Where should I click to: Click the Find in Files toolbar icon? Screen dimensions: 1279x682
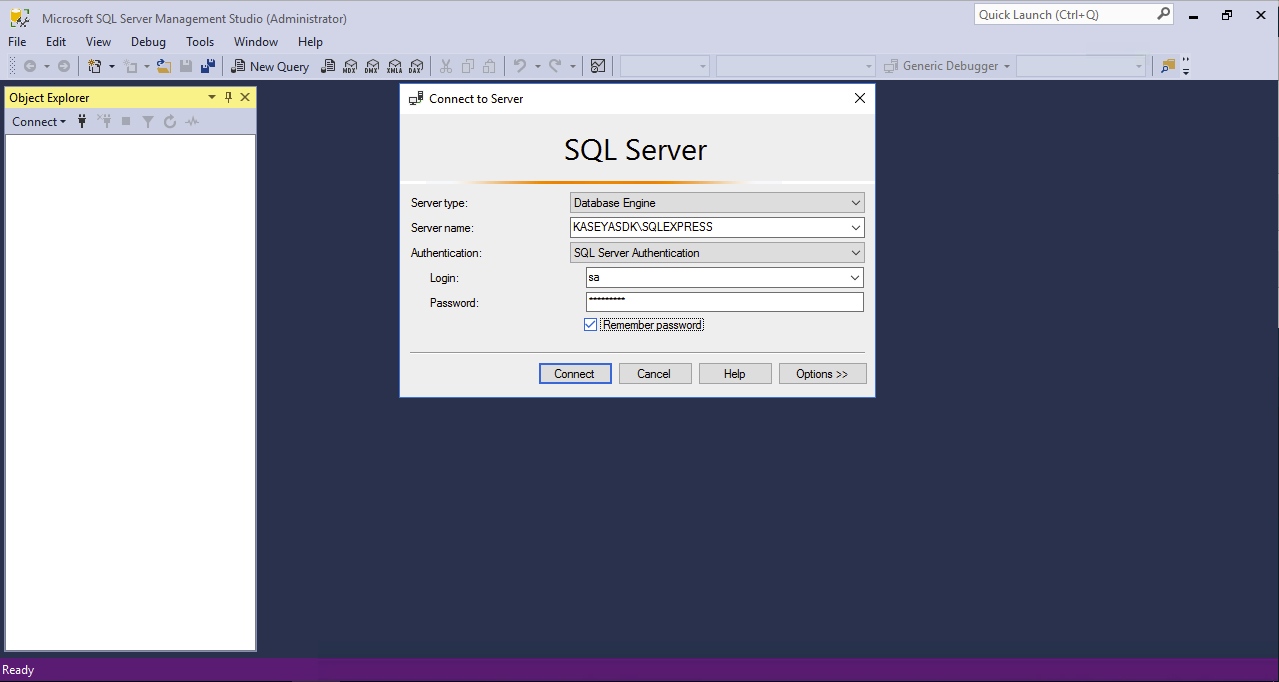pos(1168,66)
